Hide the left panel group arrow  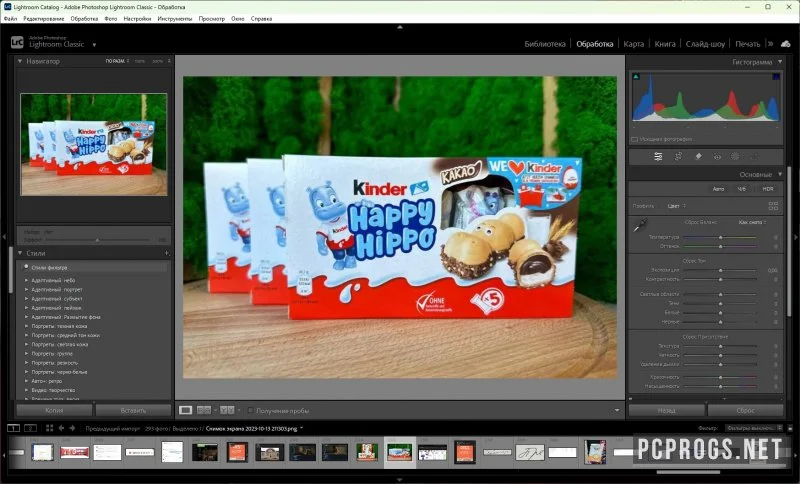(4, 237)
